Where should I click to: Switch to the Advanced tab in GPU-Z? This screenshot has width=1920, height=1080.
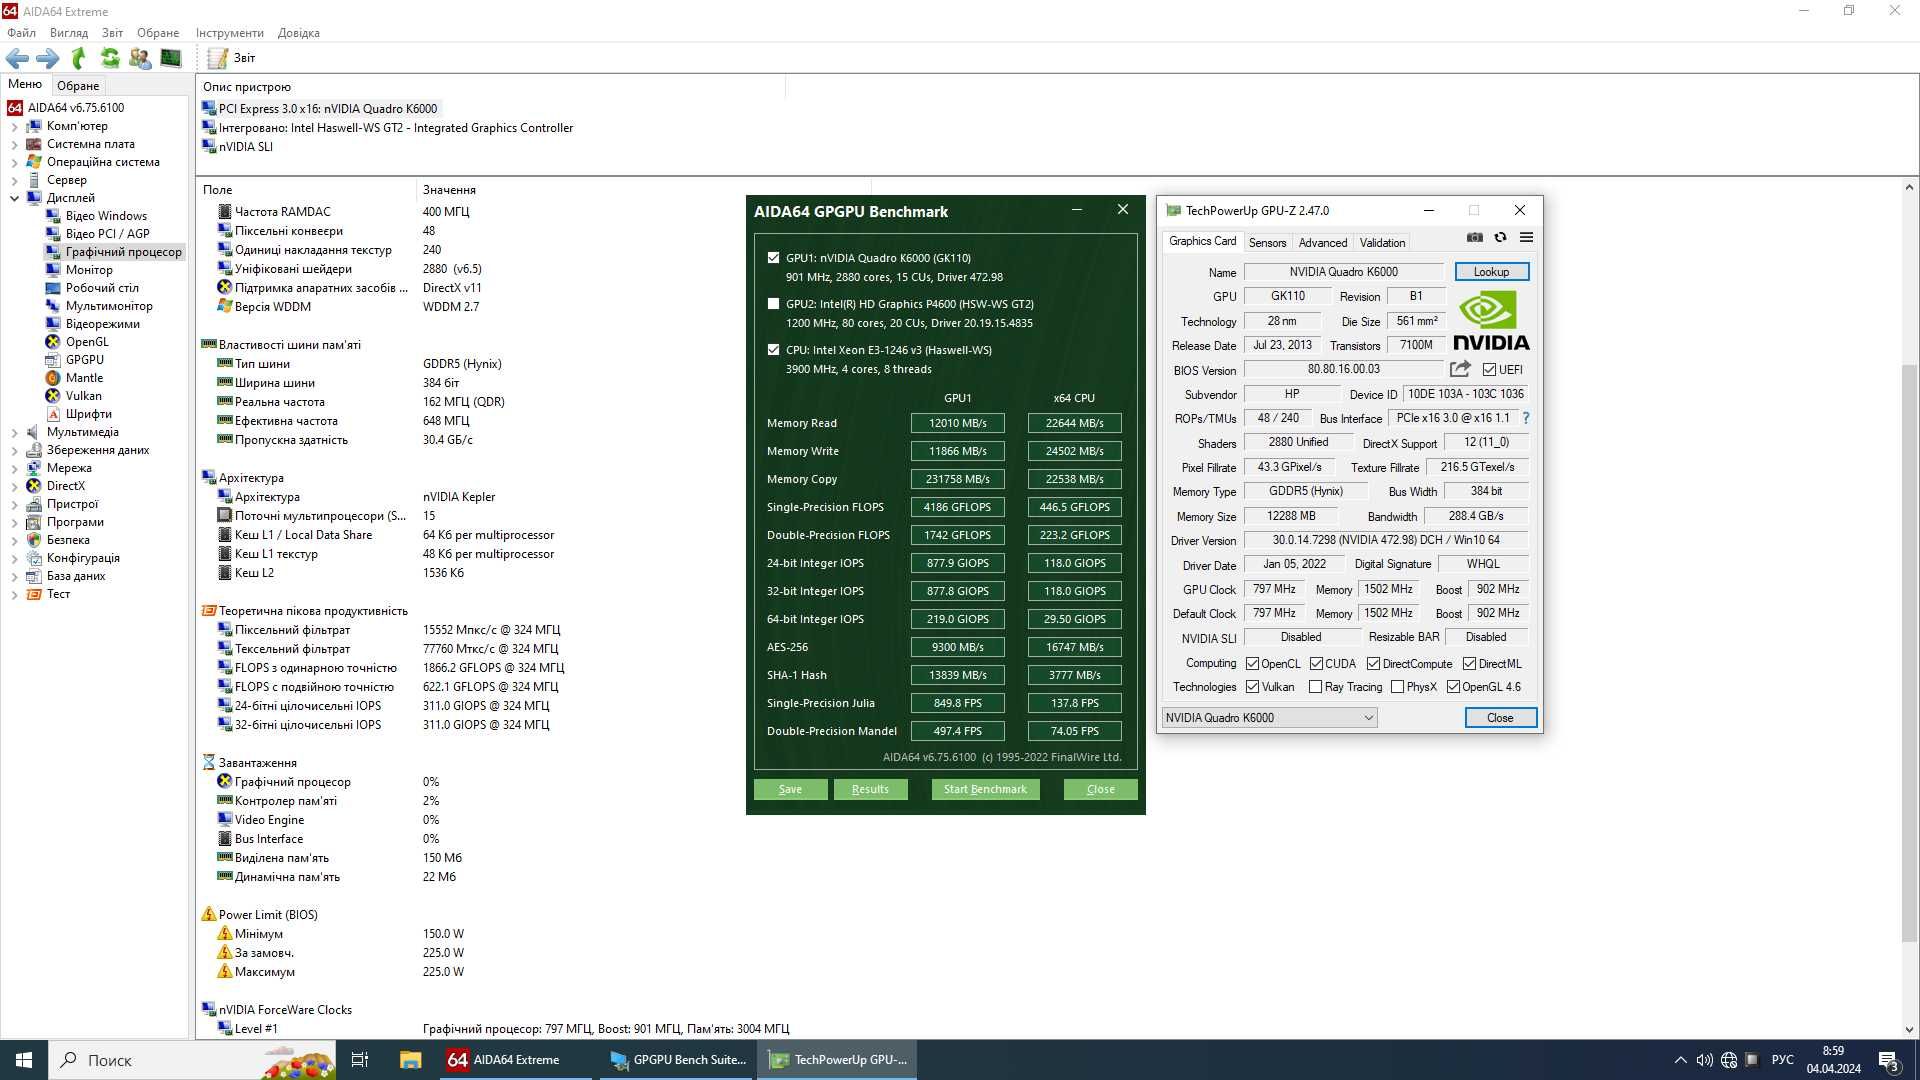[1322, 243]
